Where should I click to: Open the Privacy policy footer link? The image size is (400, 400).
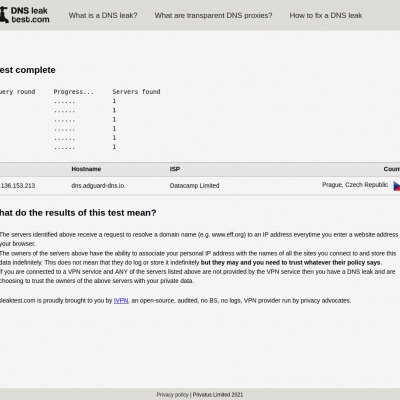point(172,395)
